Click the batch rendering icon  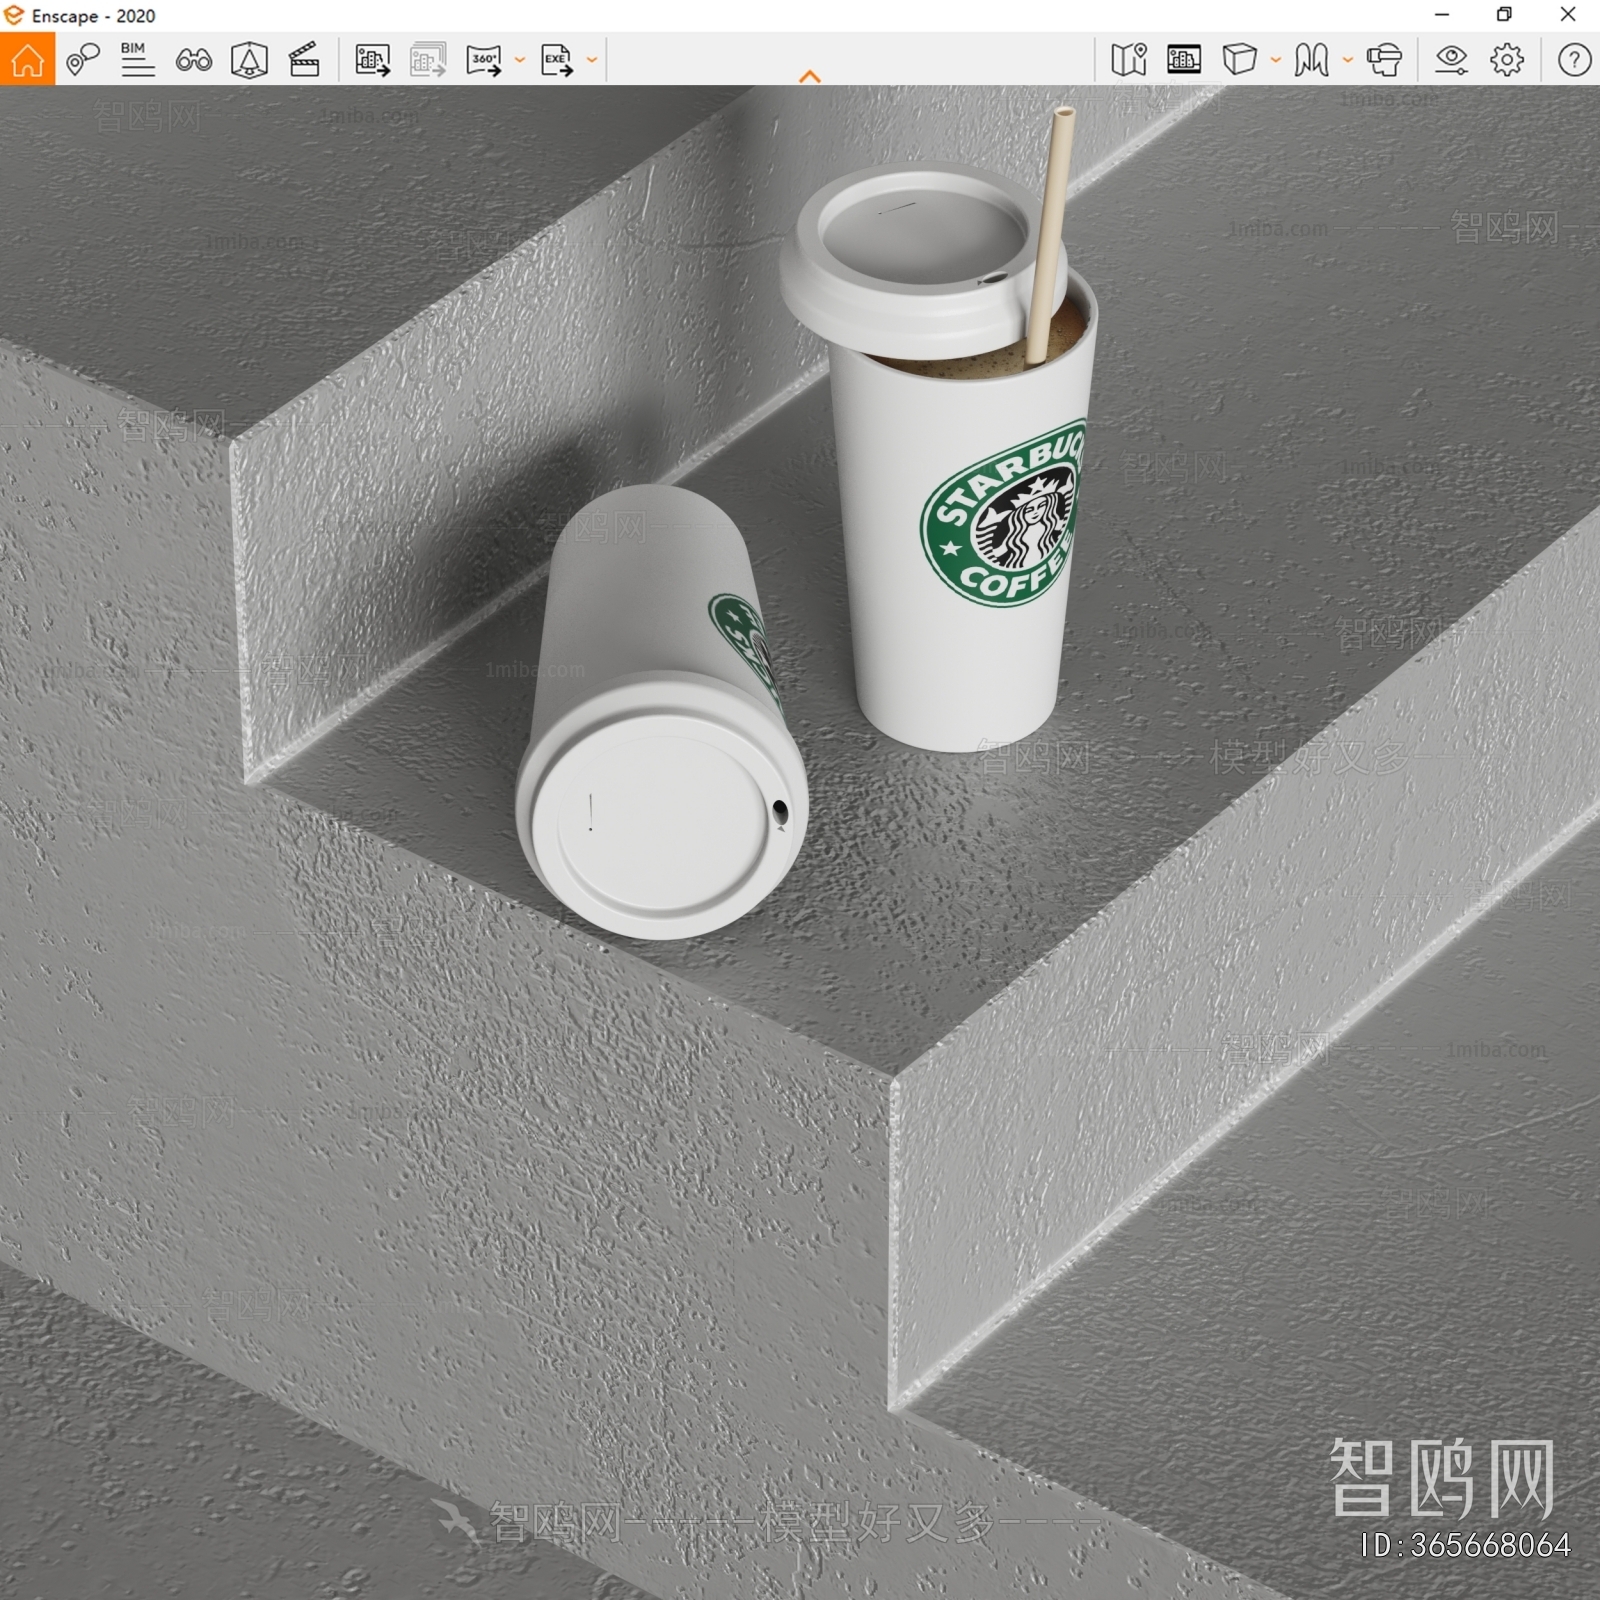[428, 60]
